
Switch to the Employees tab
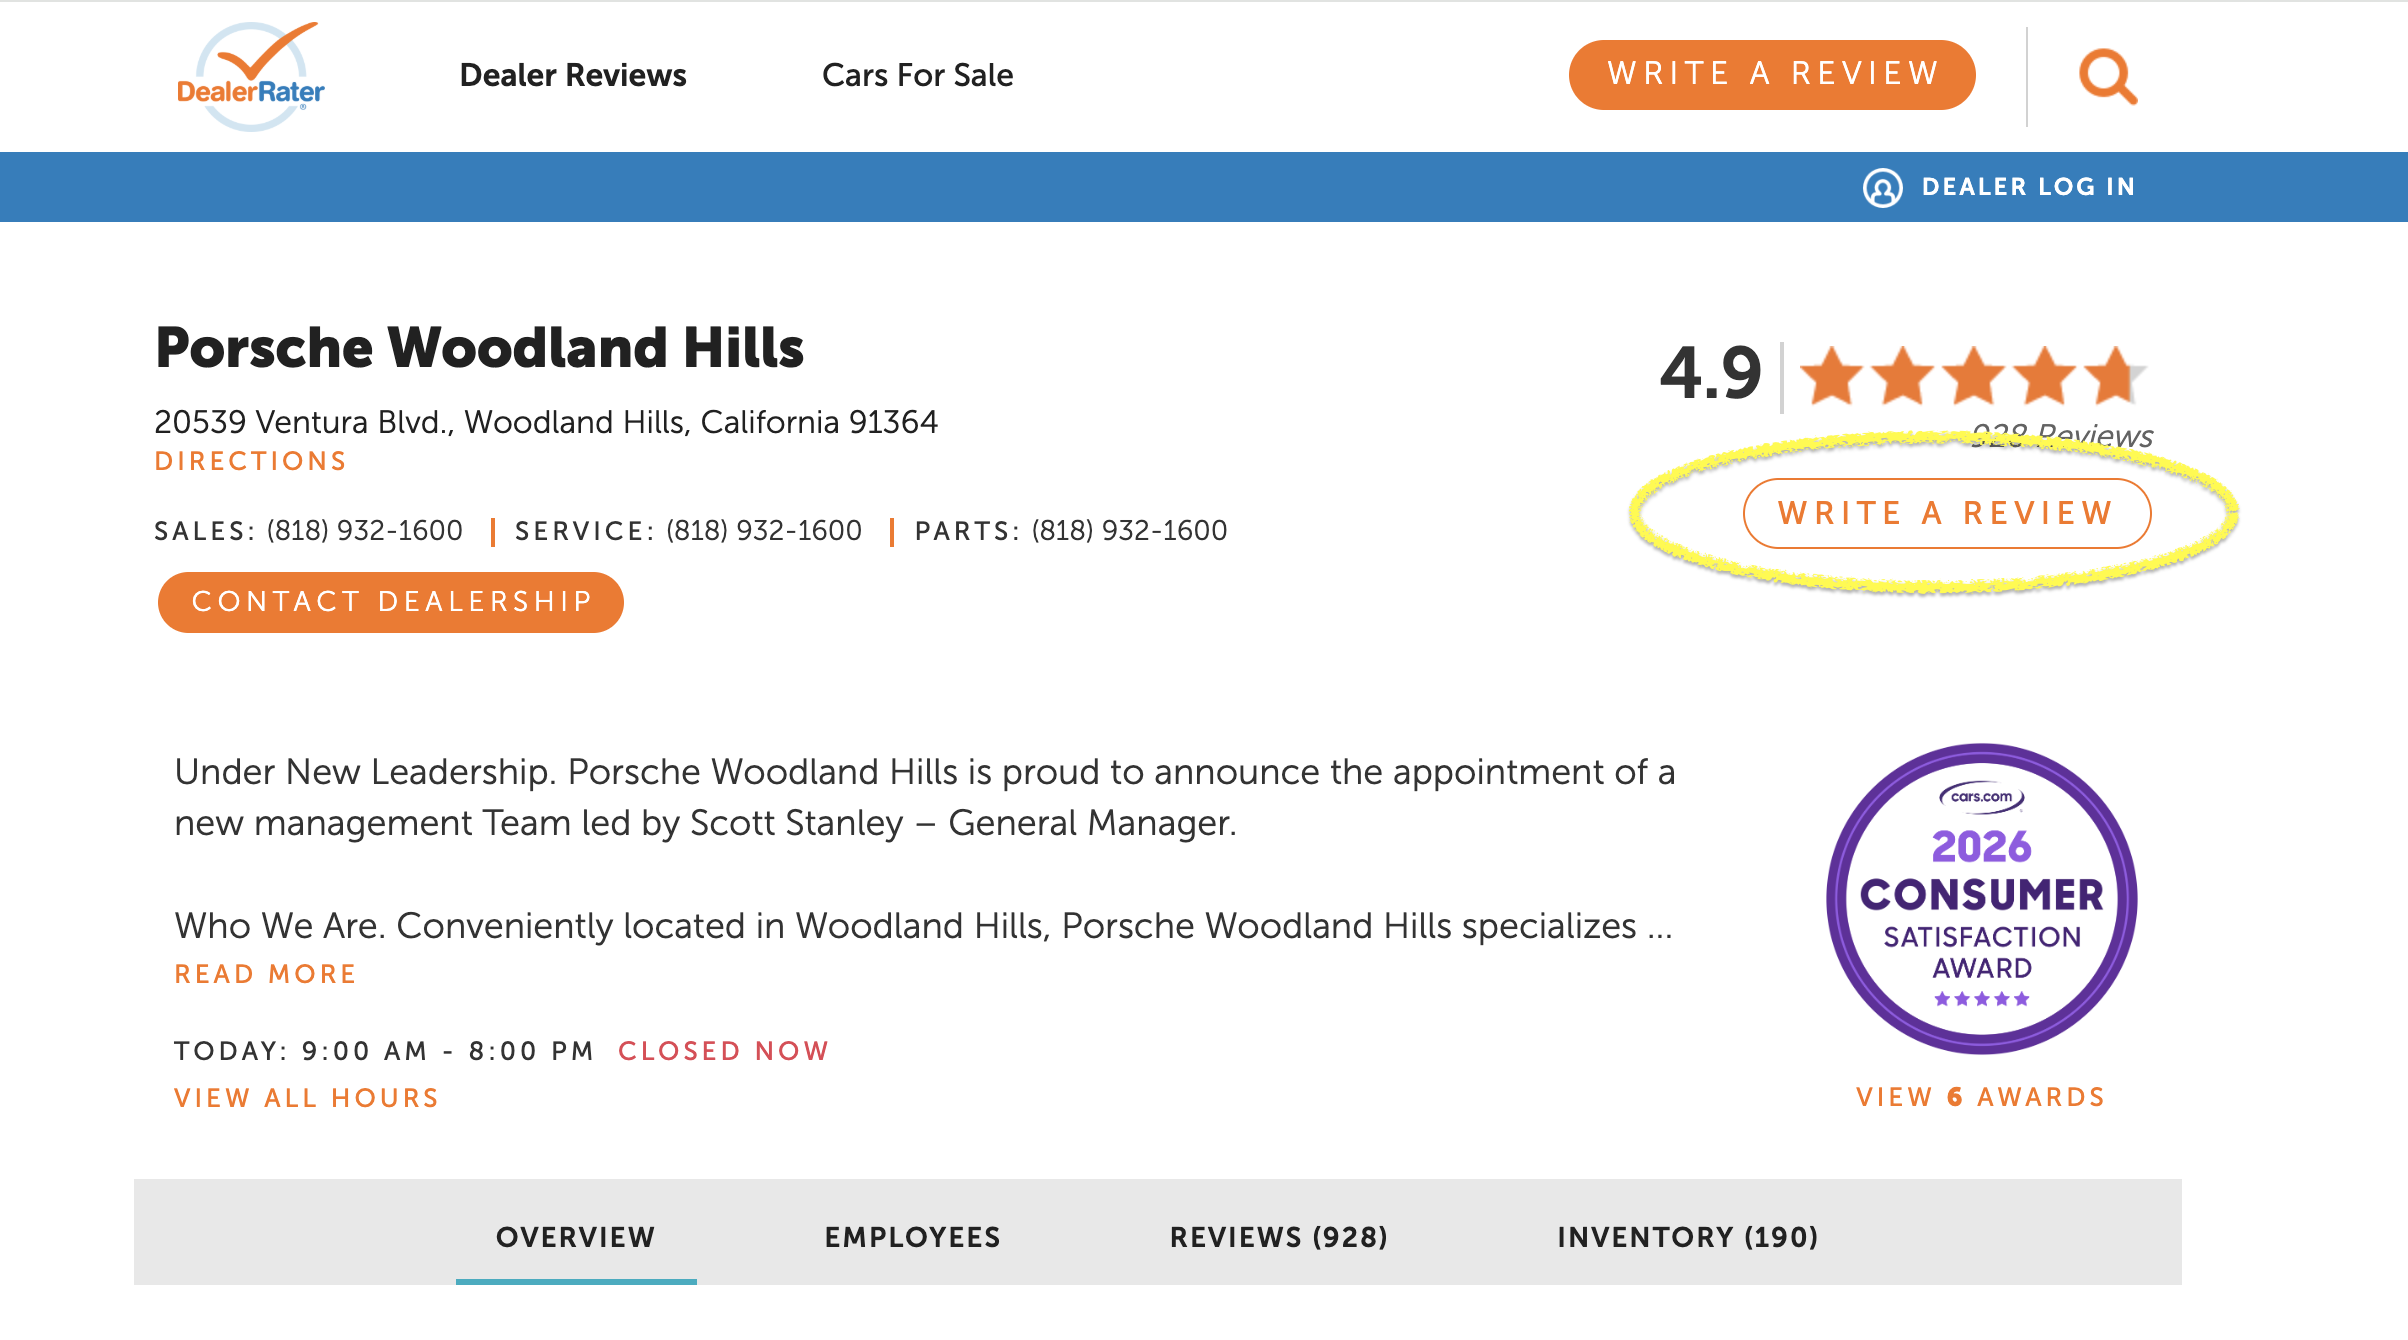point(912,1237)
